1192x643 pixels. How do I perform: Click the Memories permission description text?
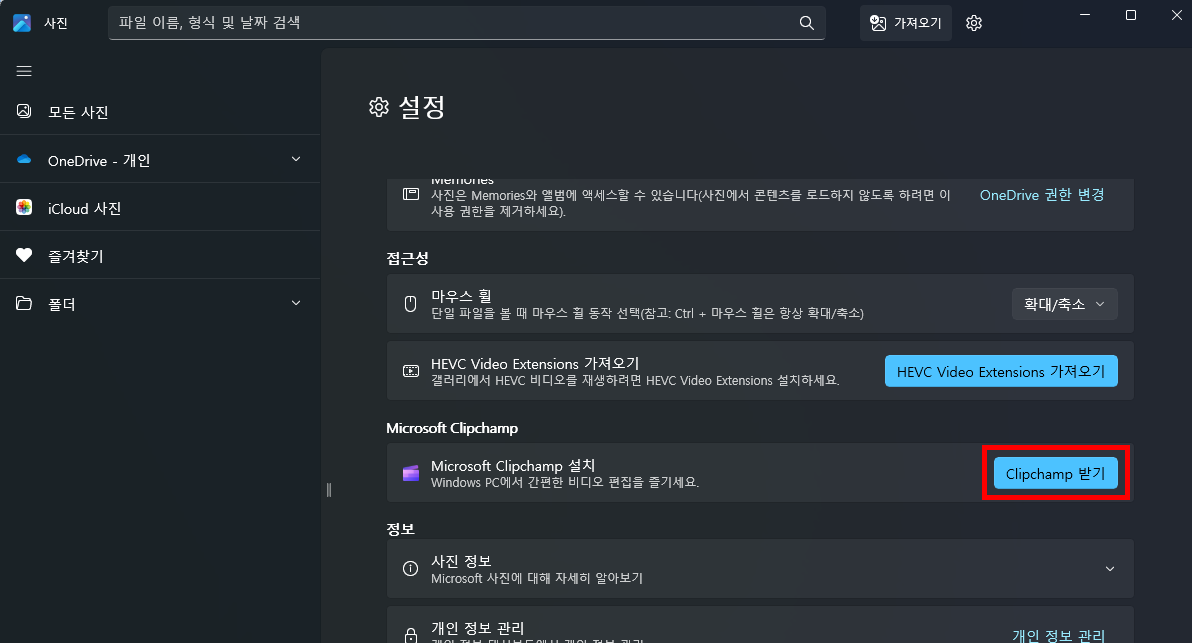coord(690,203)
